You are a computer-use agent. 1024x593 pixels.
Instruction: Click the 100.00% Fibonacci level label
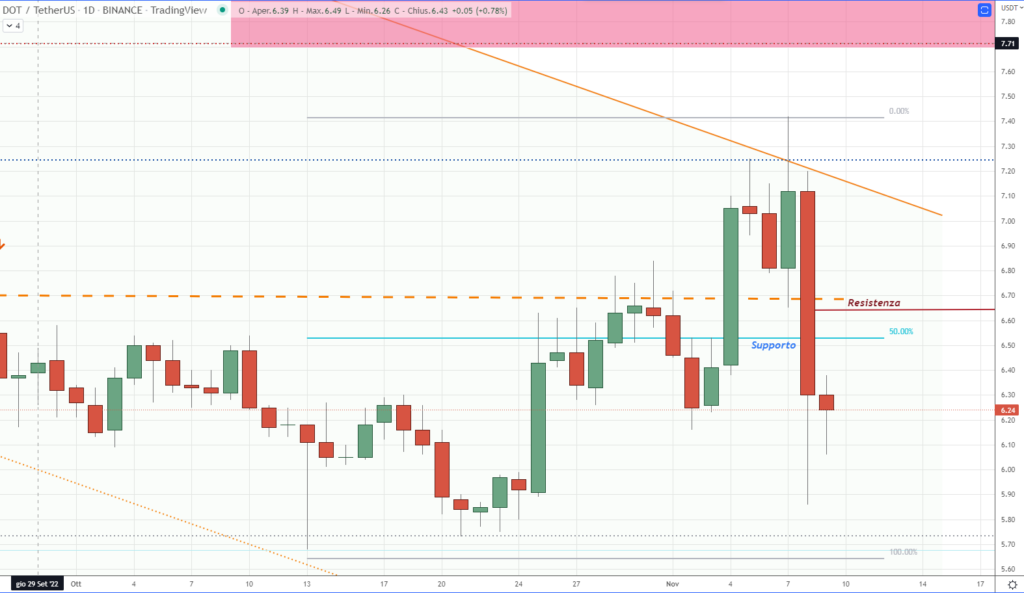coord(902,552)
